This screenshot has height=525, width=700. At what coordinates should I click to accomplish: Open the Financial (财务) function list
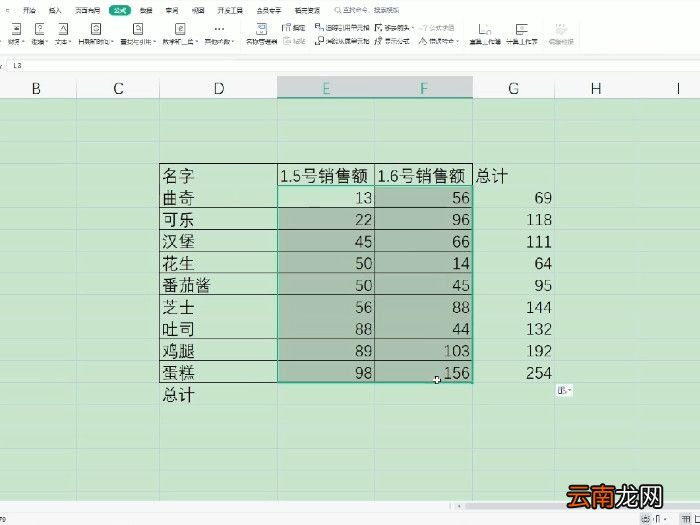[x=16, y=34]
